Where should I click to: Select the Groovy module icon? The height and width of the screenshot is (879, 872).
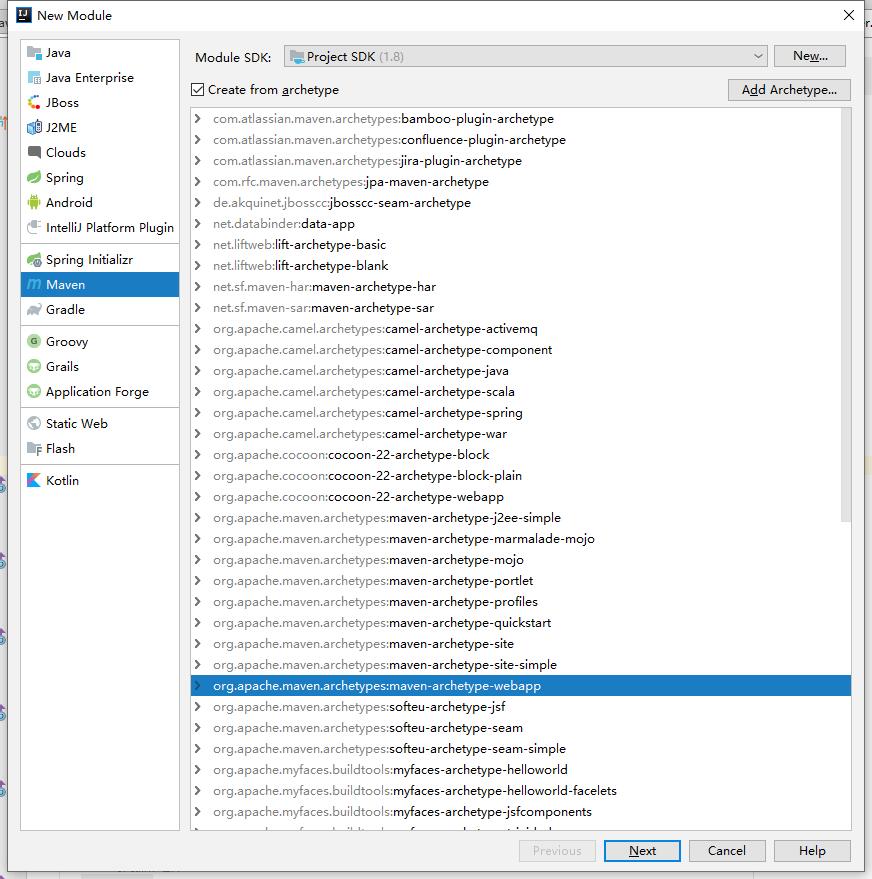click(x=35, y=342)
